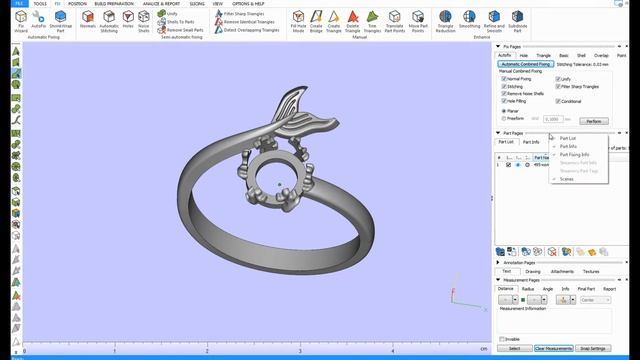Open the FILE menu
The height and width of the screenshot is (360, 640).
pos(20,3)
